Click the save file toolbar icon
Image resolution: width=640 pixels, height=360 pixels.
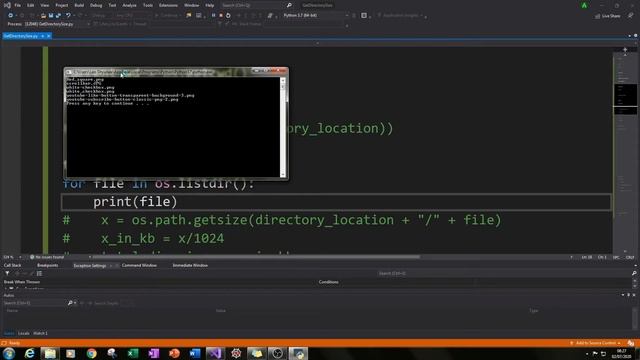point(51,16)
